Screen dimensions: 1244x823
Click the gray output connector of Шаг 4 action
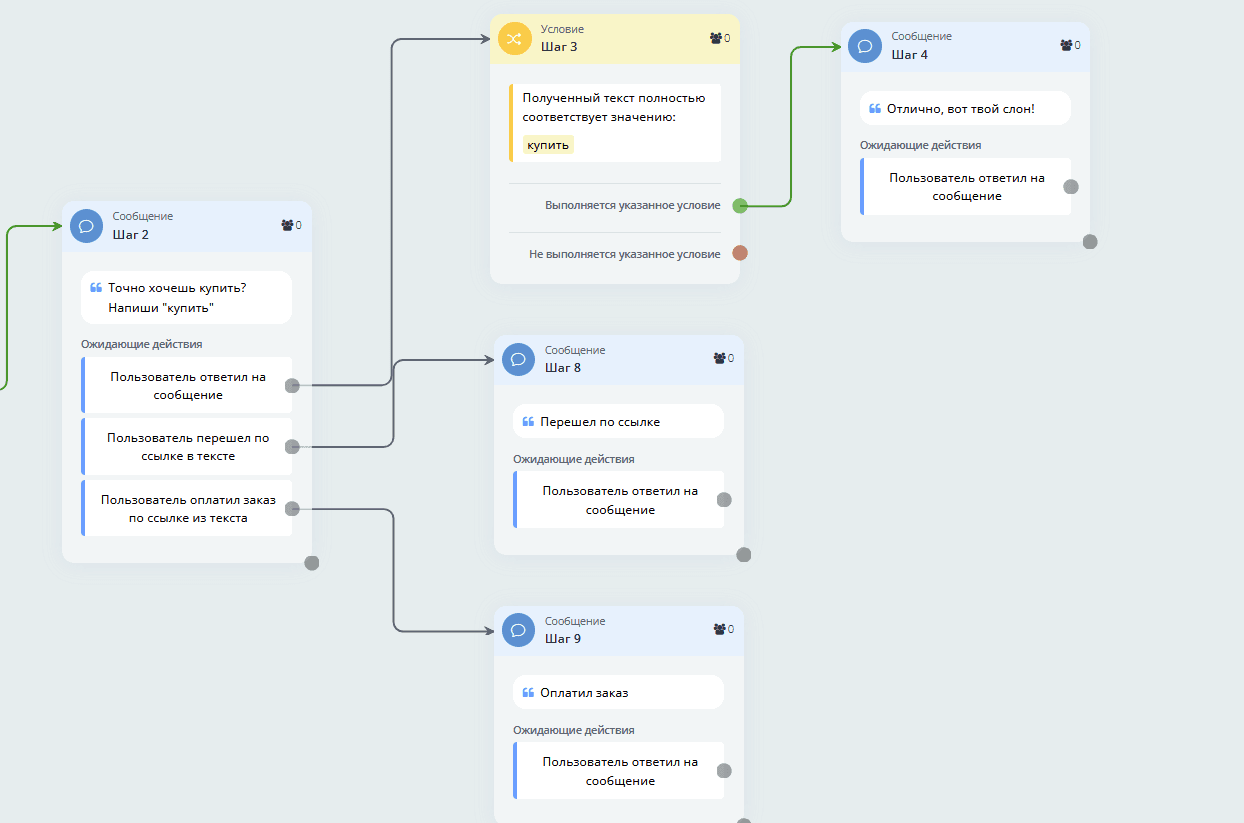(1071, 186)
